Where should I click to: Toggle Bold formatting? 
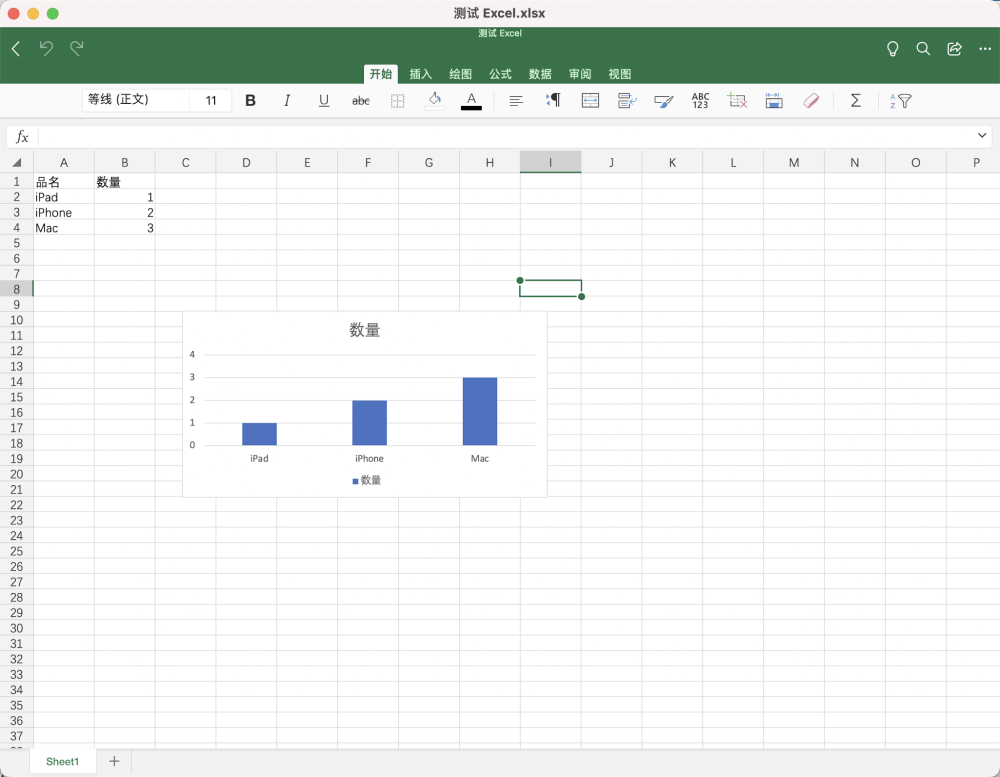coord(250,101)
